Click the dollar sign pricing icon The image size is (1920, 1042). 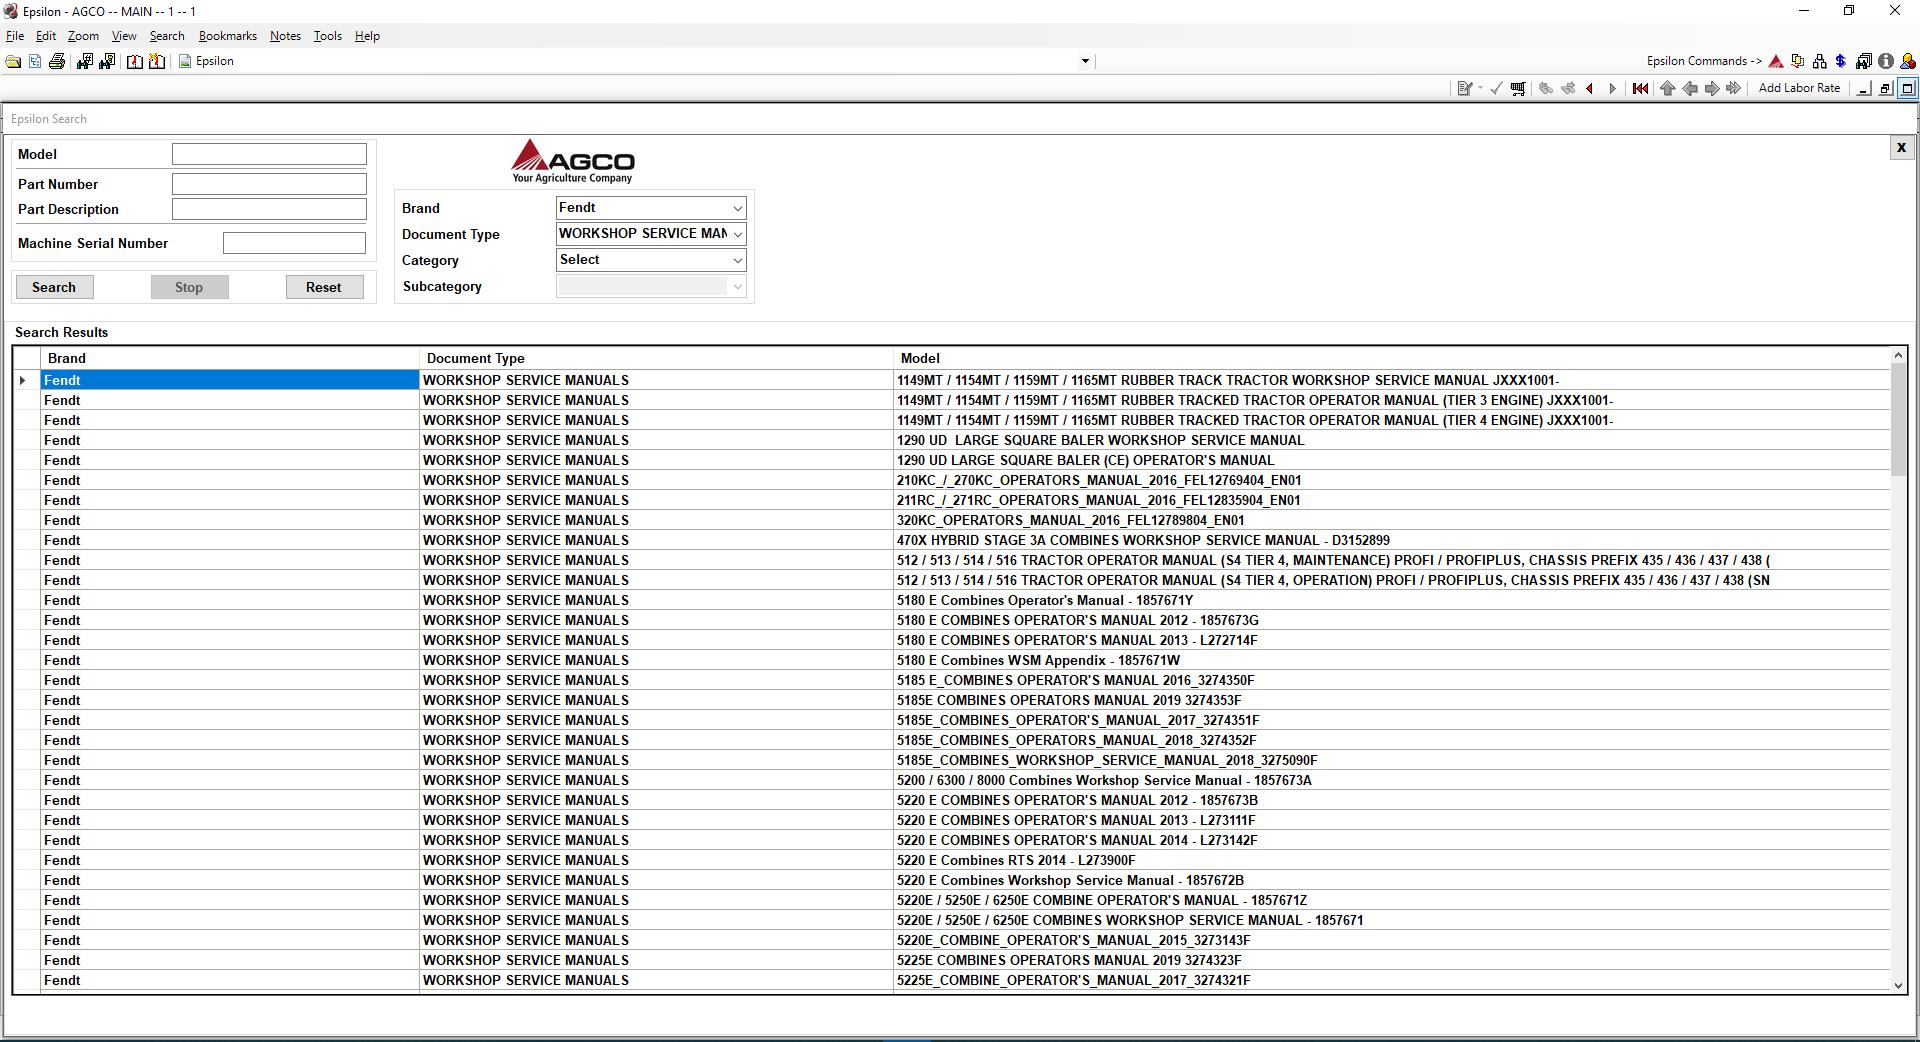point(1842,61)
